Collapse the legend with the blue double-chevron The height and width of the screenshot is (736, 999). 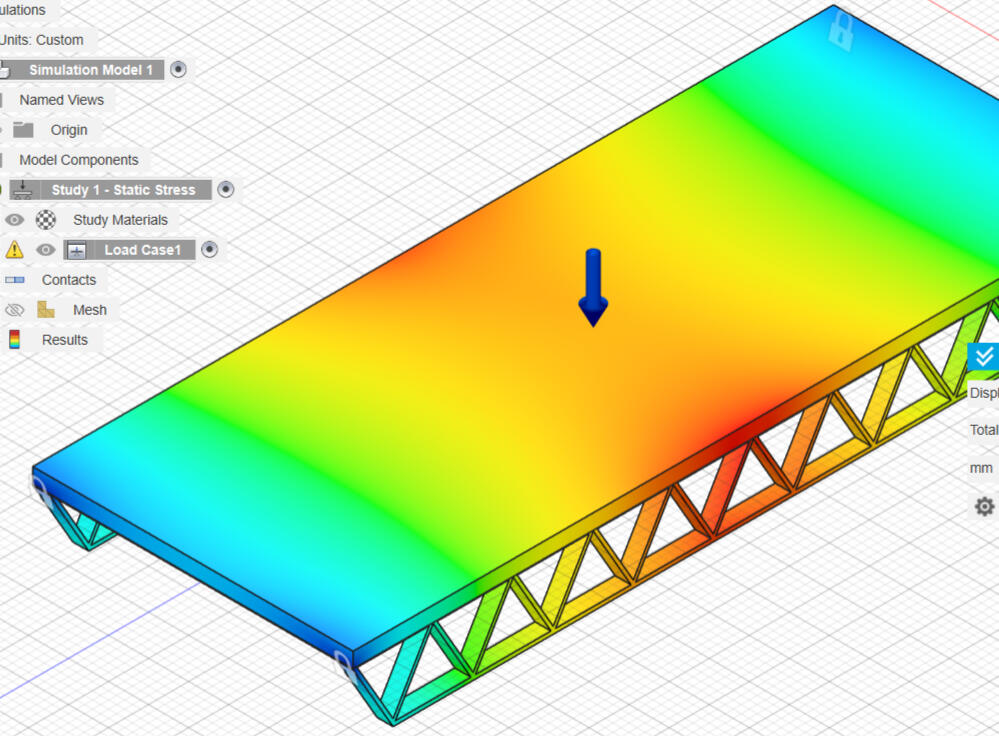[983, 357]
